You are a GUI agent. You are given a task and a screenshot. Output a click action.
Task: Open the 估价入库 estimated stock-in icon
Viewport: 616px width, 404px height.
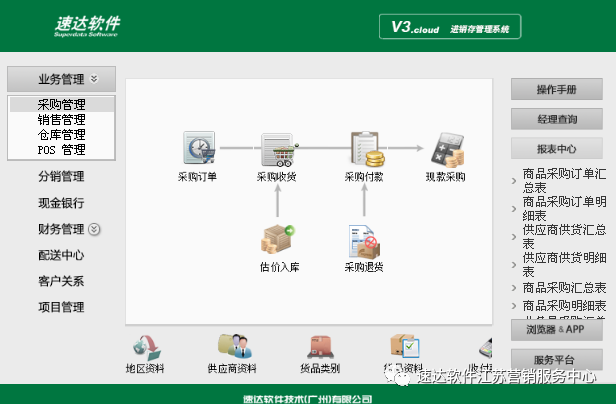click(x=278, y=239)
